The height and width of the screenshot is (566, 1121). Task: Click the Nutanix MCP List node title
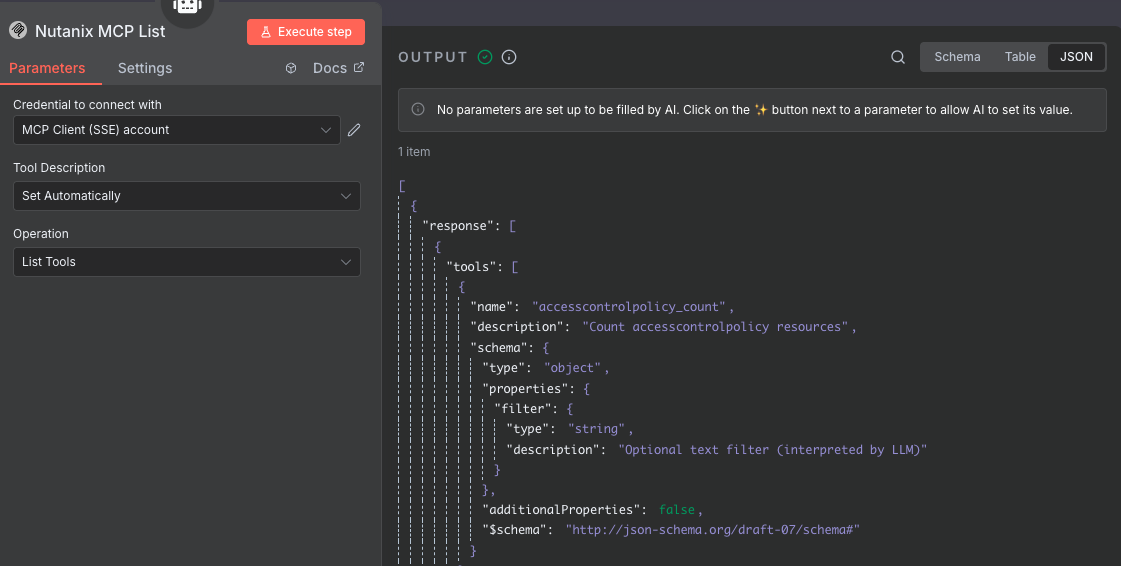(x=100, y=31)
